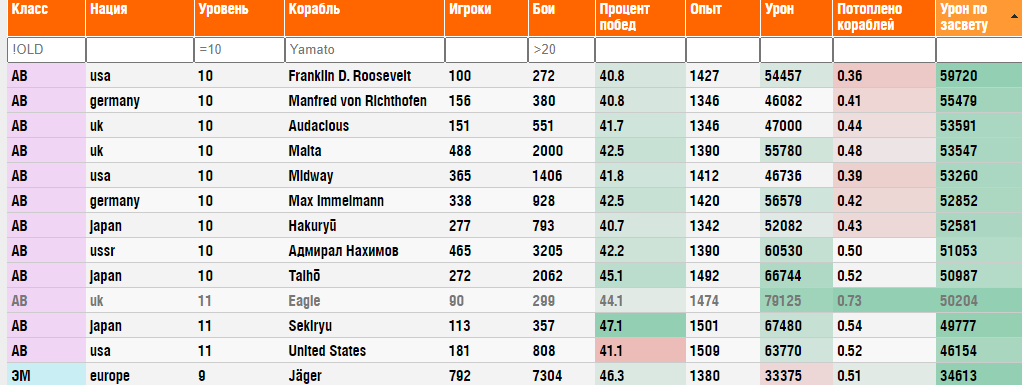
Task: Focus the Корабль filter field showing Yamato
Action: tap(364, 50)
